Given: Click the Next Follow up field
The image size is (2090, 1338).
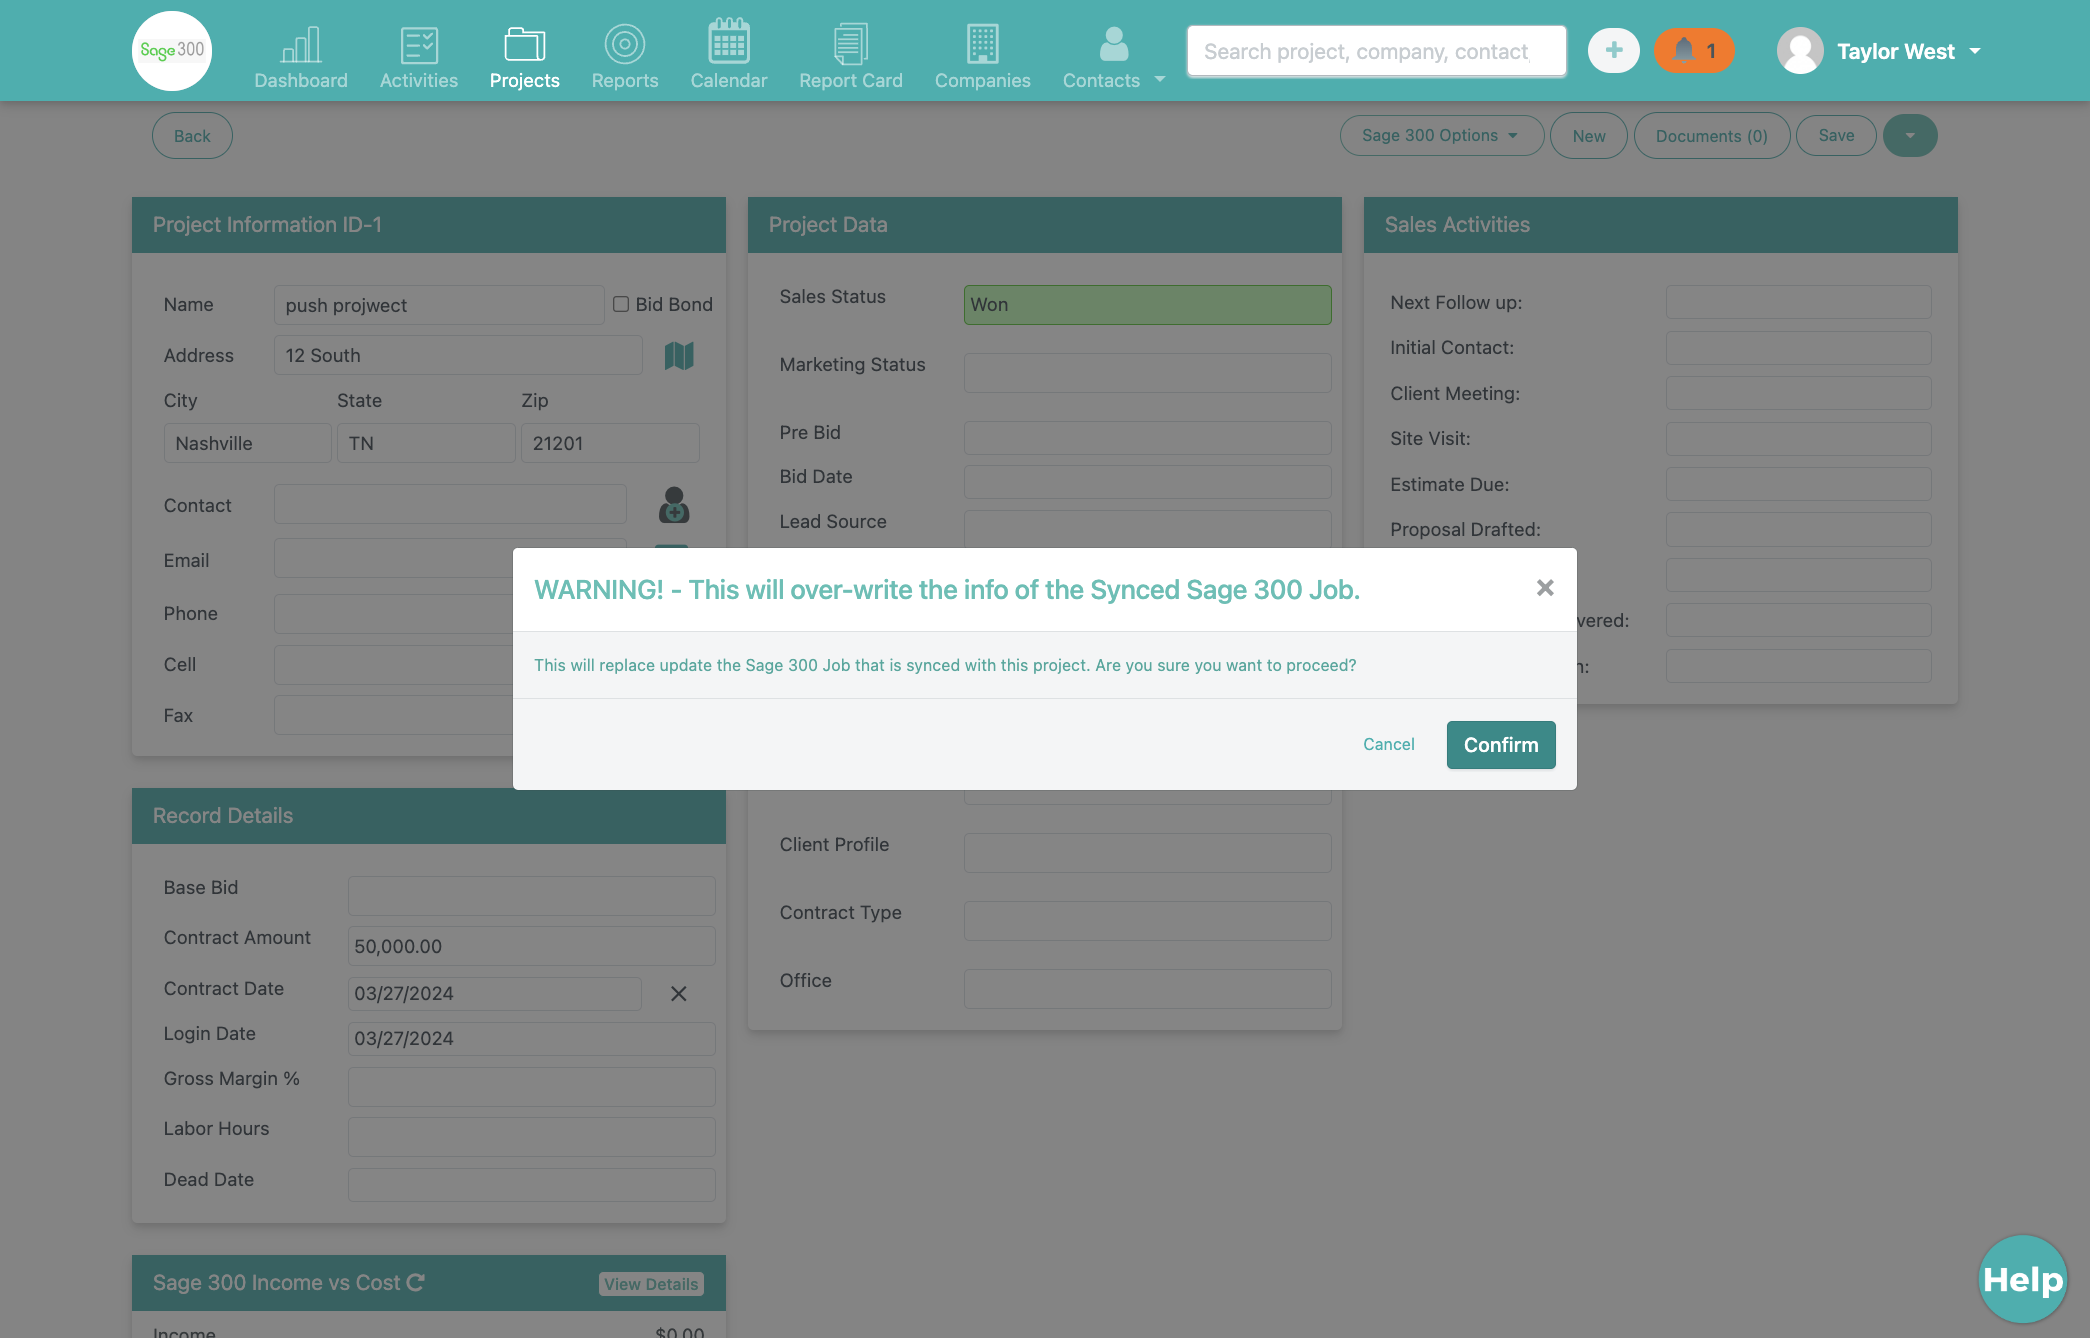Looking at the screenshot, I should 1798,302.
